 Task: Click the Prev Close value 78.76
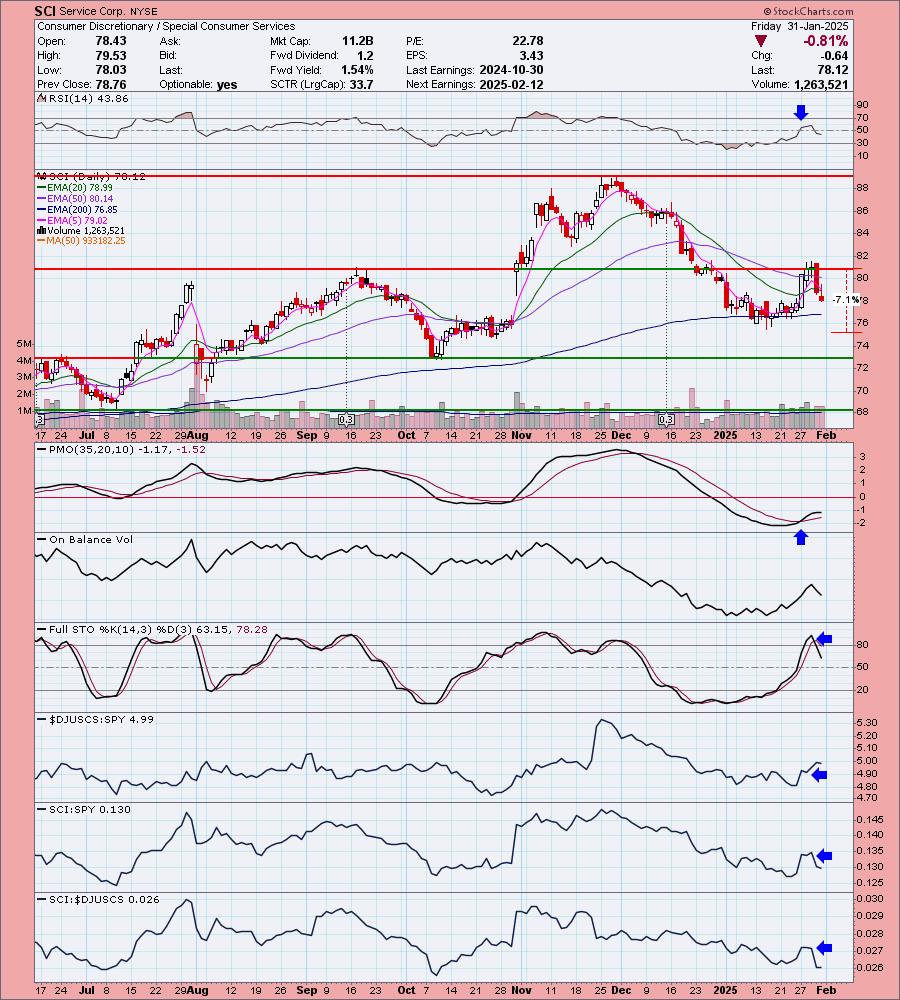(x=111, y=84)
